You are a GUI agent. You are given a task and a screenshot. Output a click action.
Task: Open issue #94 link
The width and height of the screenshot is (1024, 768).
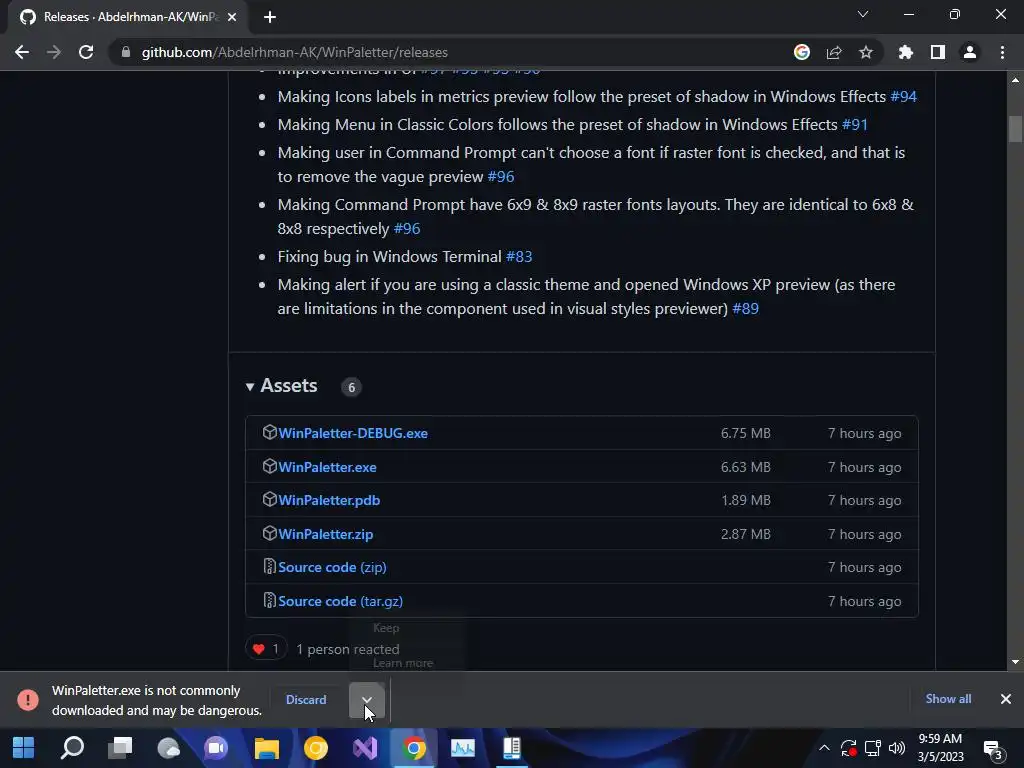coord(903,97)
